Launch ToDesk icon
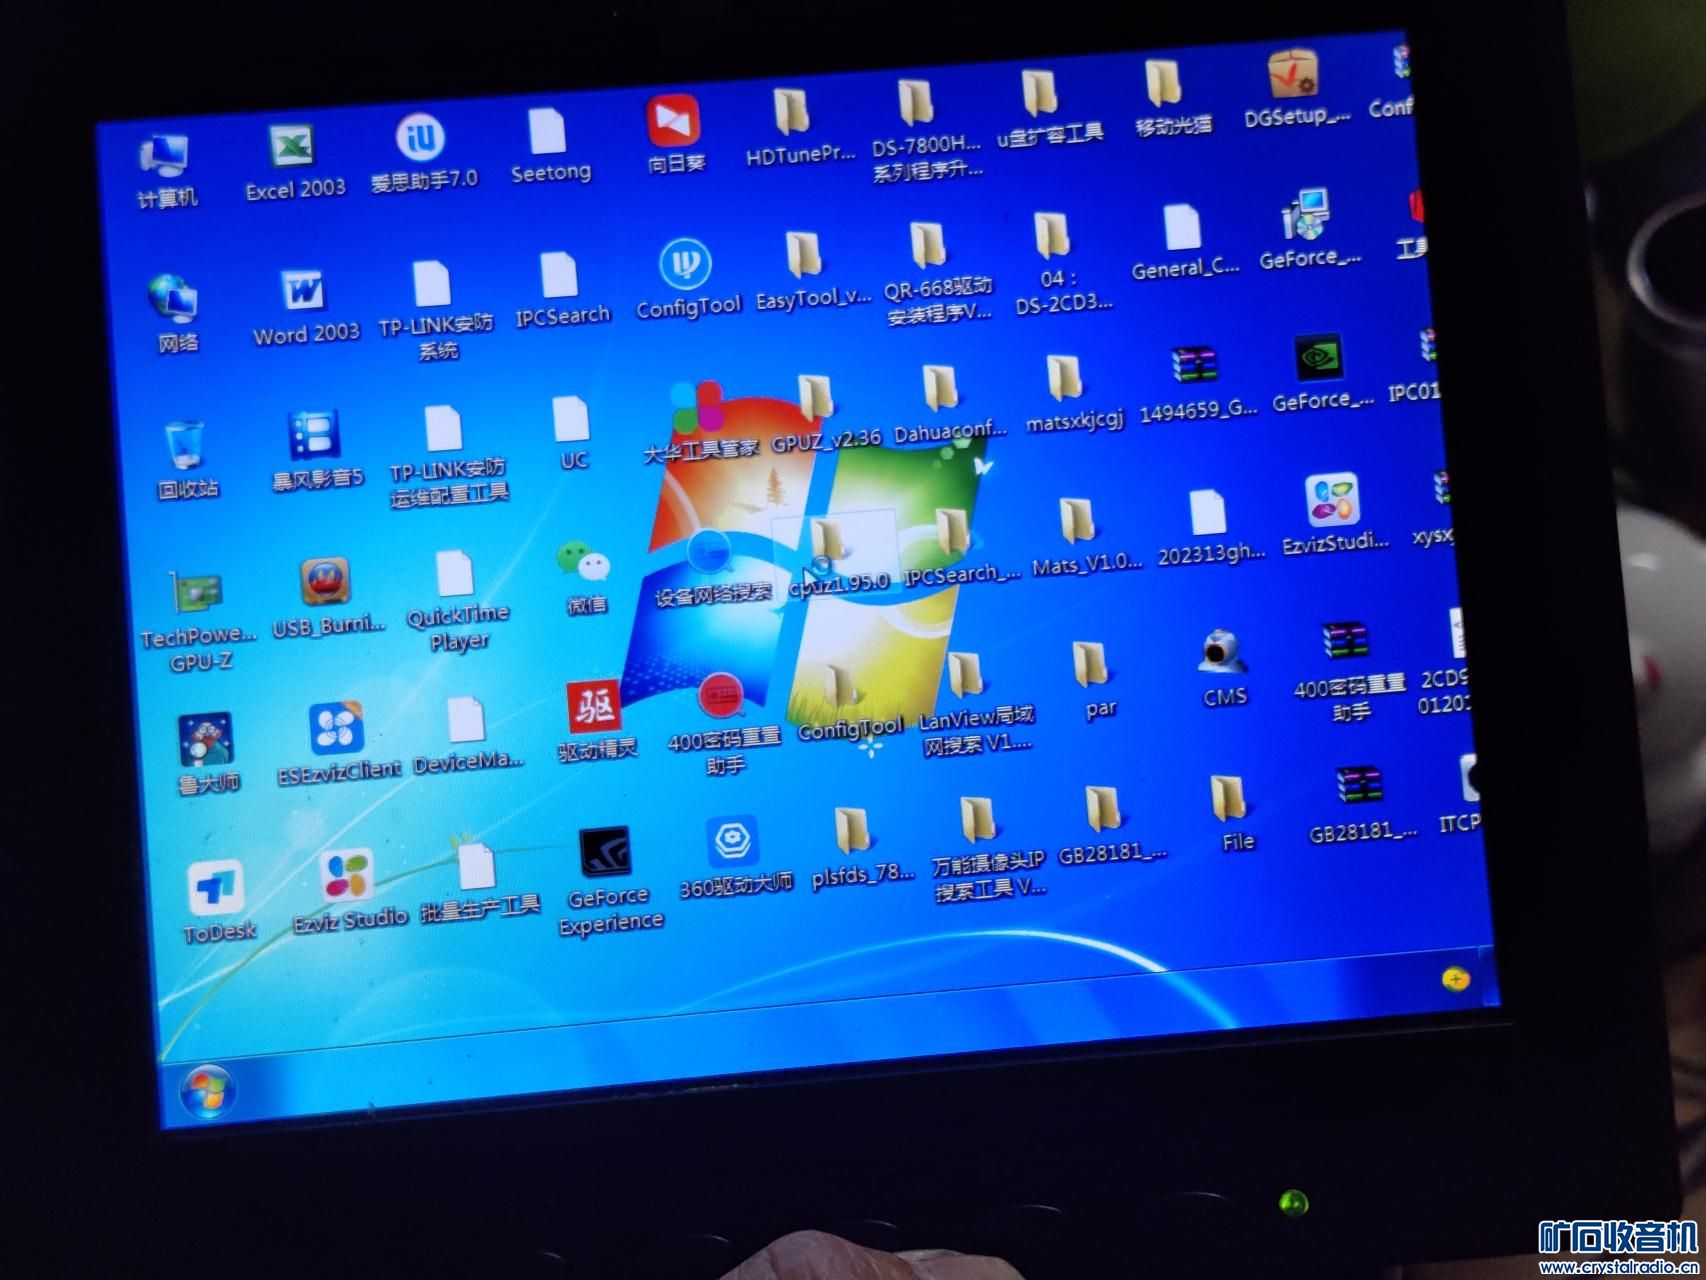Screen dimensions: 1706x1280 click(215, 888)
